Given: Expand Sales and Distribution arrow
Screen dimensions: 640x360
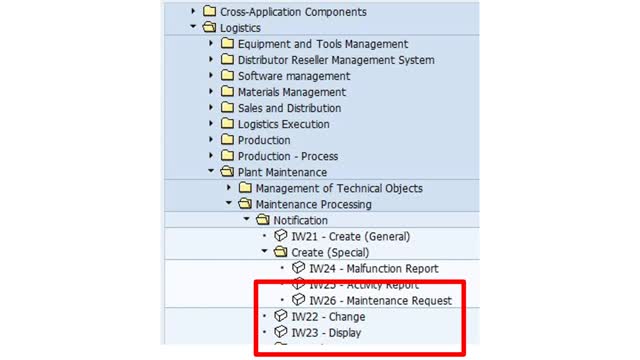Looking at the screenshot, I should point(211,107).
